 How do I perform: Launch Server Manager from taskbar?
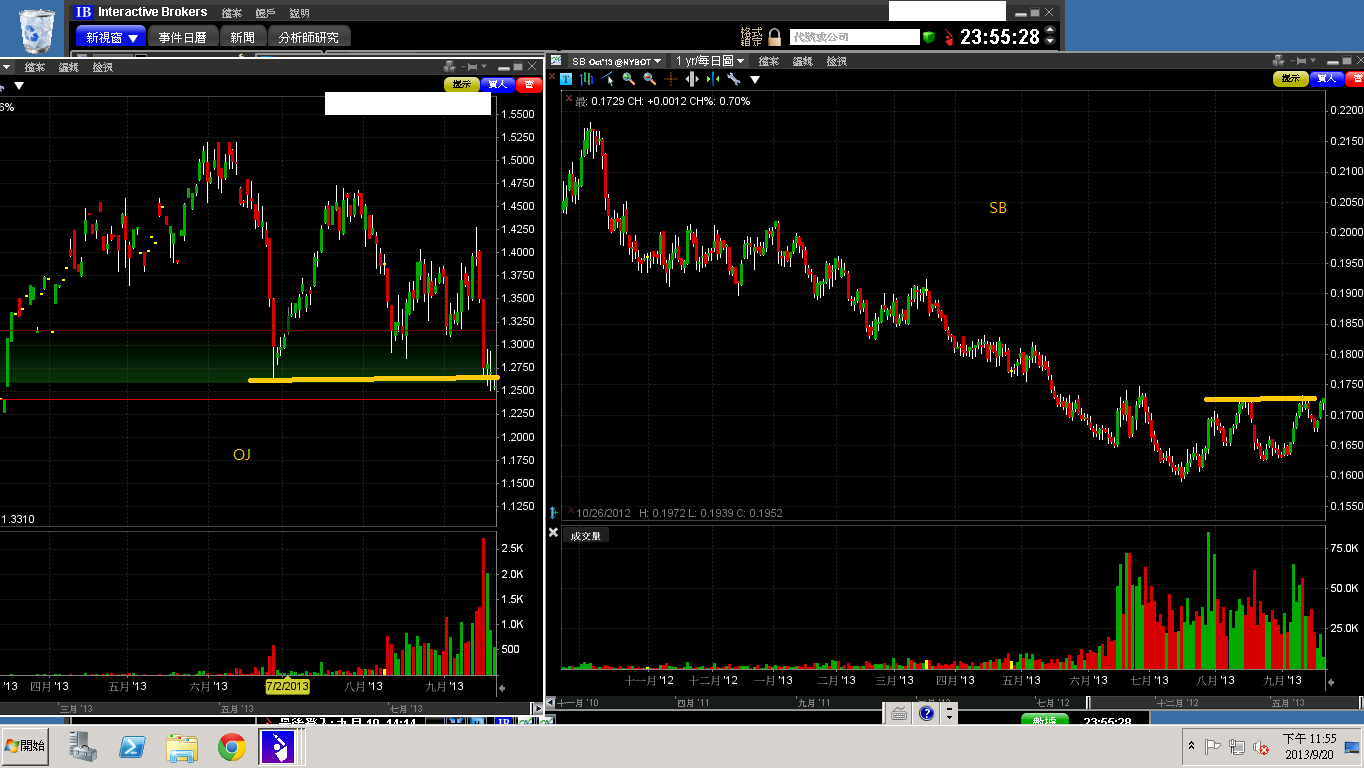[x=82, y=746]
